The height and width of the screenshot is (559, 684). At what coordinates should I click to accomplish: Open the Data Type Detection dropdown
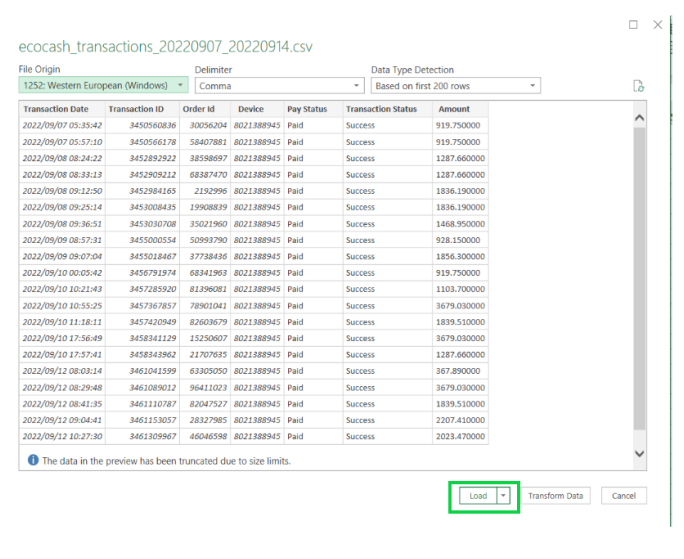point(455,86)
